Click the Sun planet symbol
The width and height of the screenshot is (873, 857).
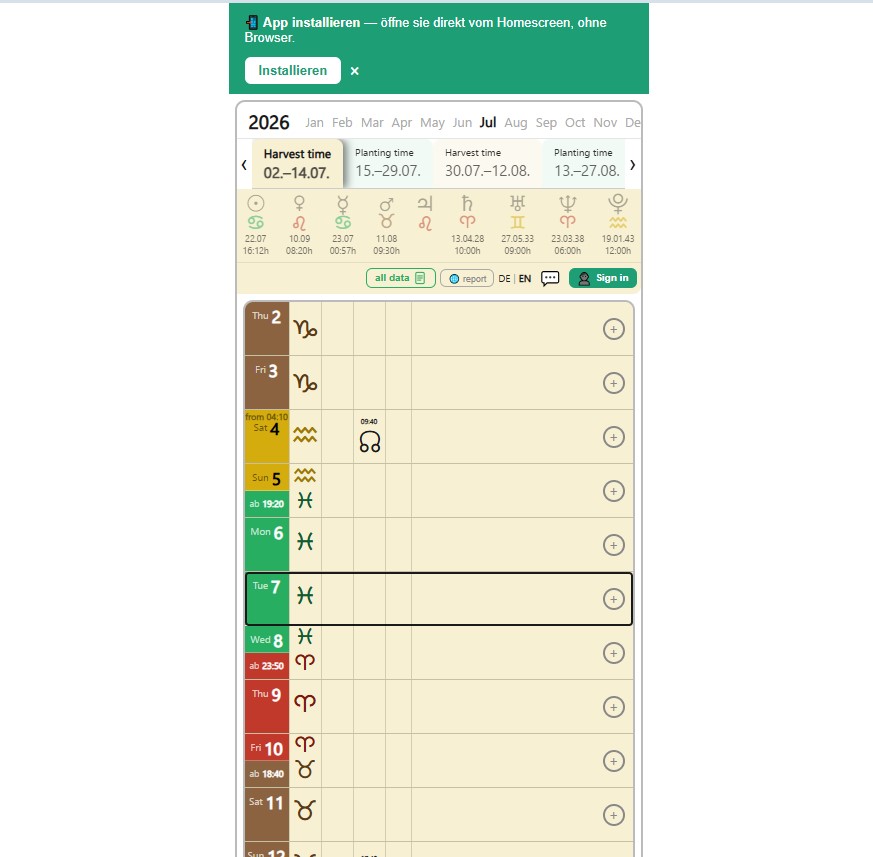[x=256, y=203]
